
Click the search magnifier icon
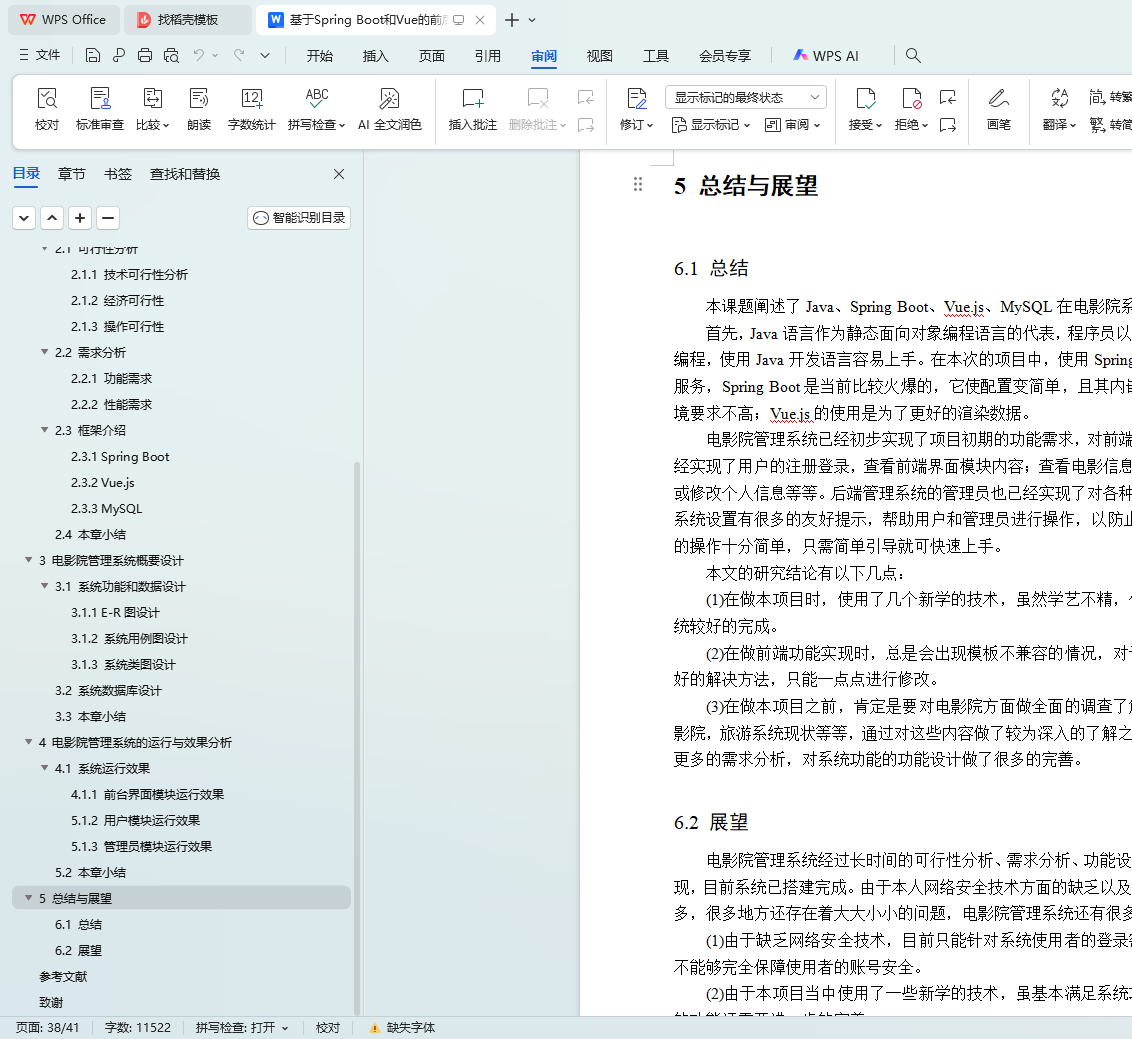[913, 56]
